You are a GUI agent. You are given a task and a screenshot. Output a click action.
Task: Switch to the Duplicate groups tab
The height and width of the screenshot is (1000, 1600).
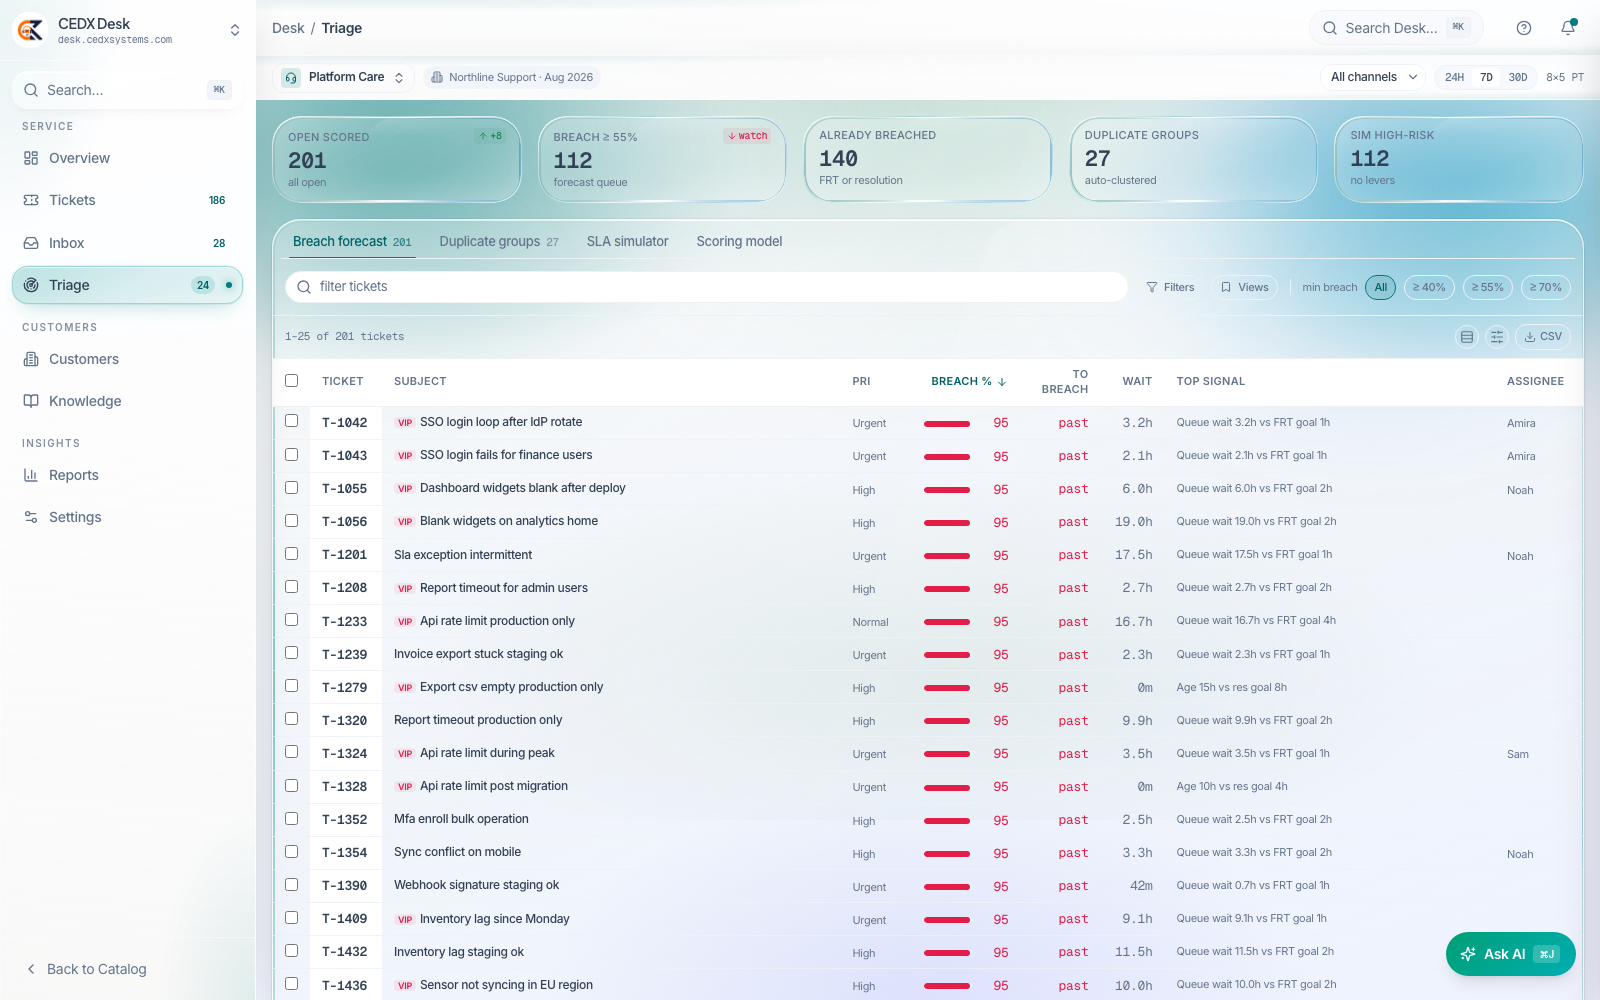click(x=499, y=242)
